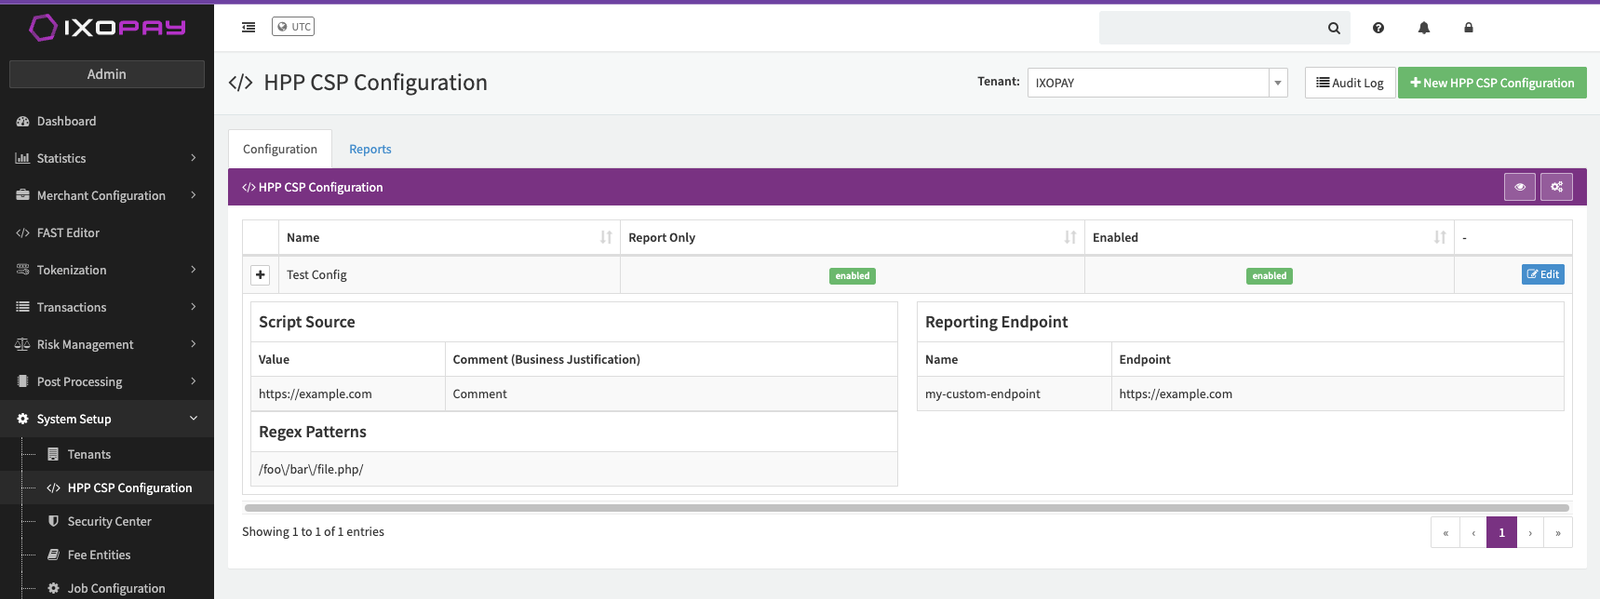Click the Tokenization icon
The height and width of the screenshot is (599, 1600).
[23, 270]
